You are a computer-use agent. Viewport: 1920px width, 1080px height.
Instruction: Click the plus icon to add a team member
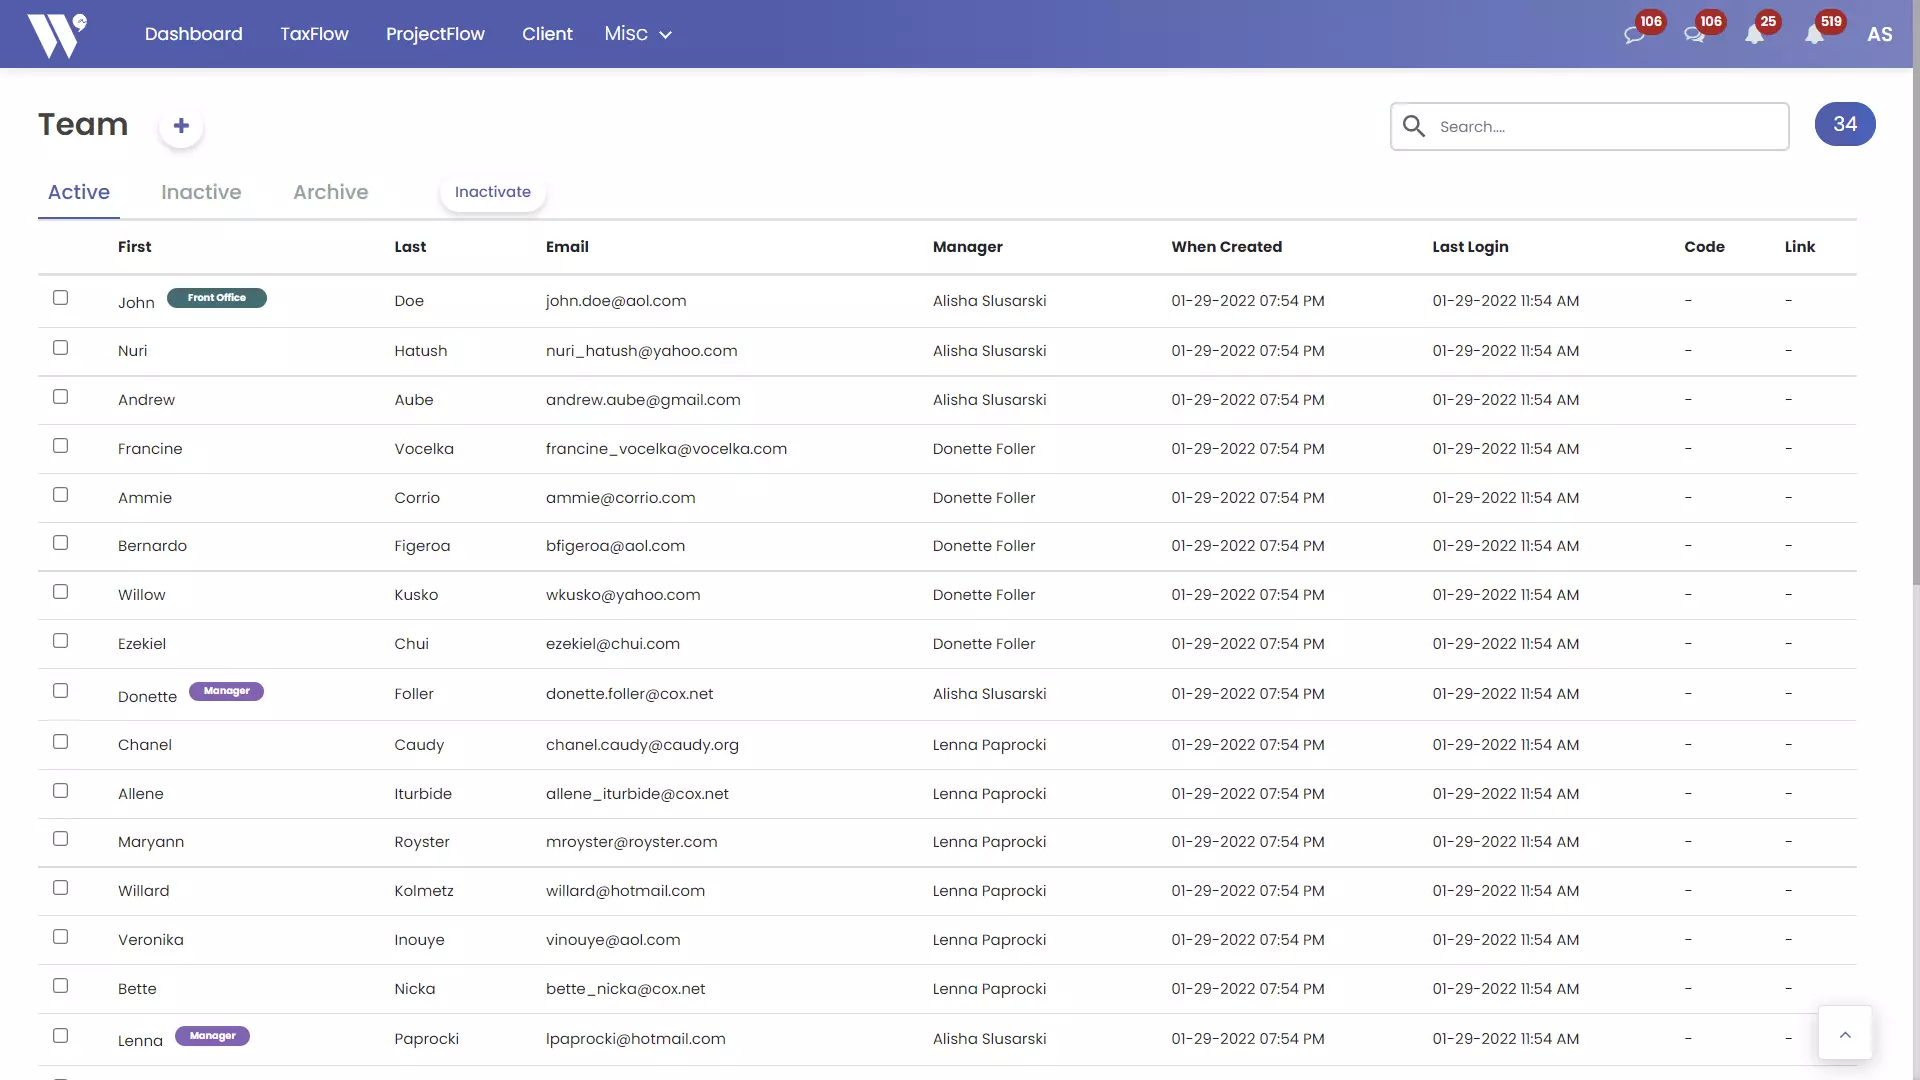tap(181, 126)
